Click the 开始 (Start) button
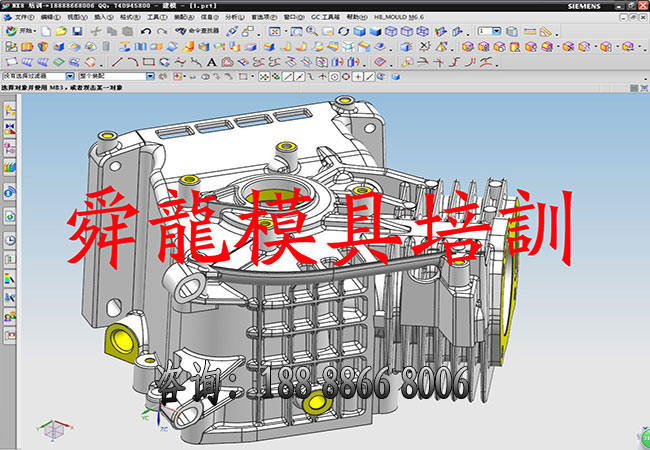650x450 pixels. tap(21, 31)
